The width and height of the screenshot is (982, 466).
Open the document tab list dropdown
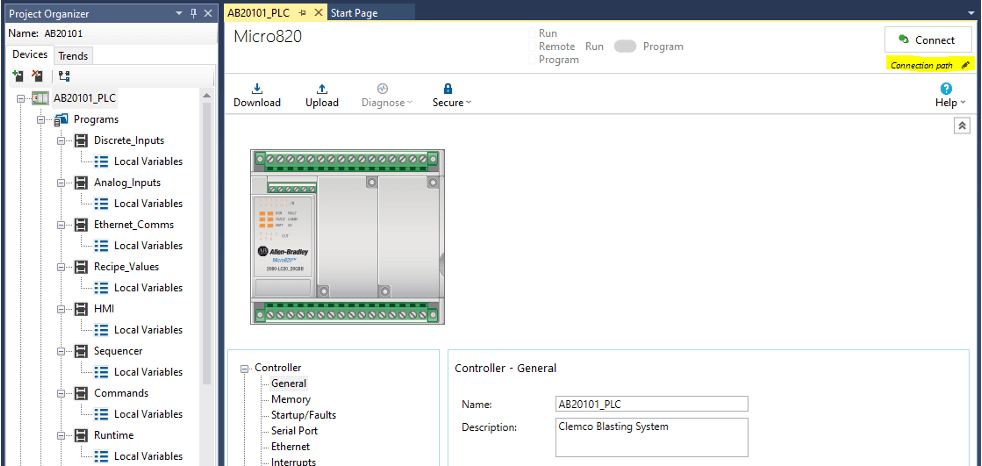(971, 13)
